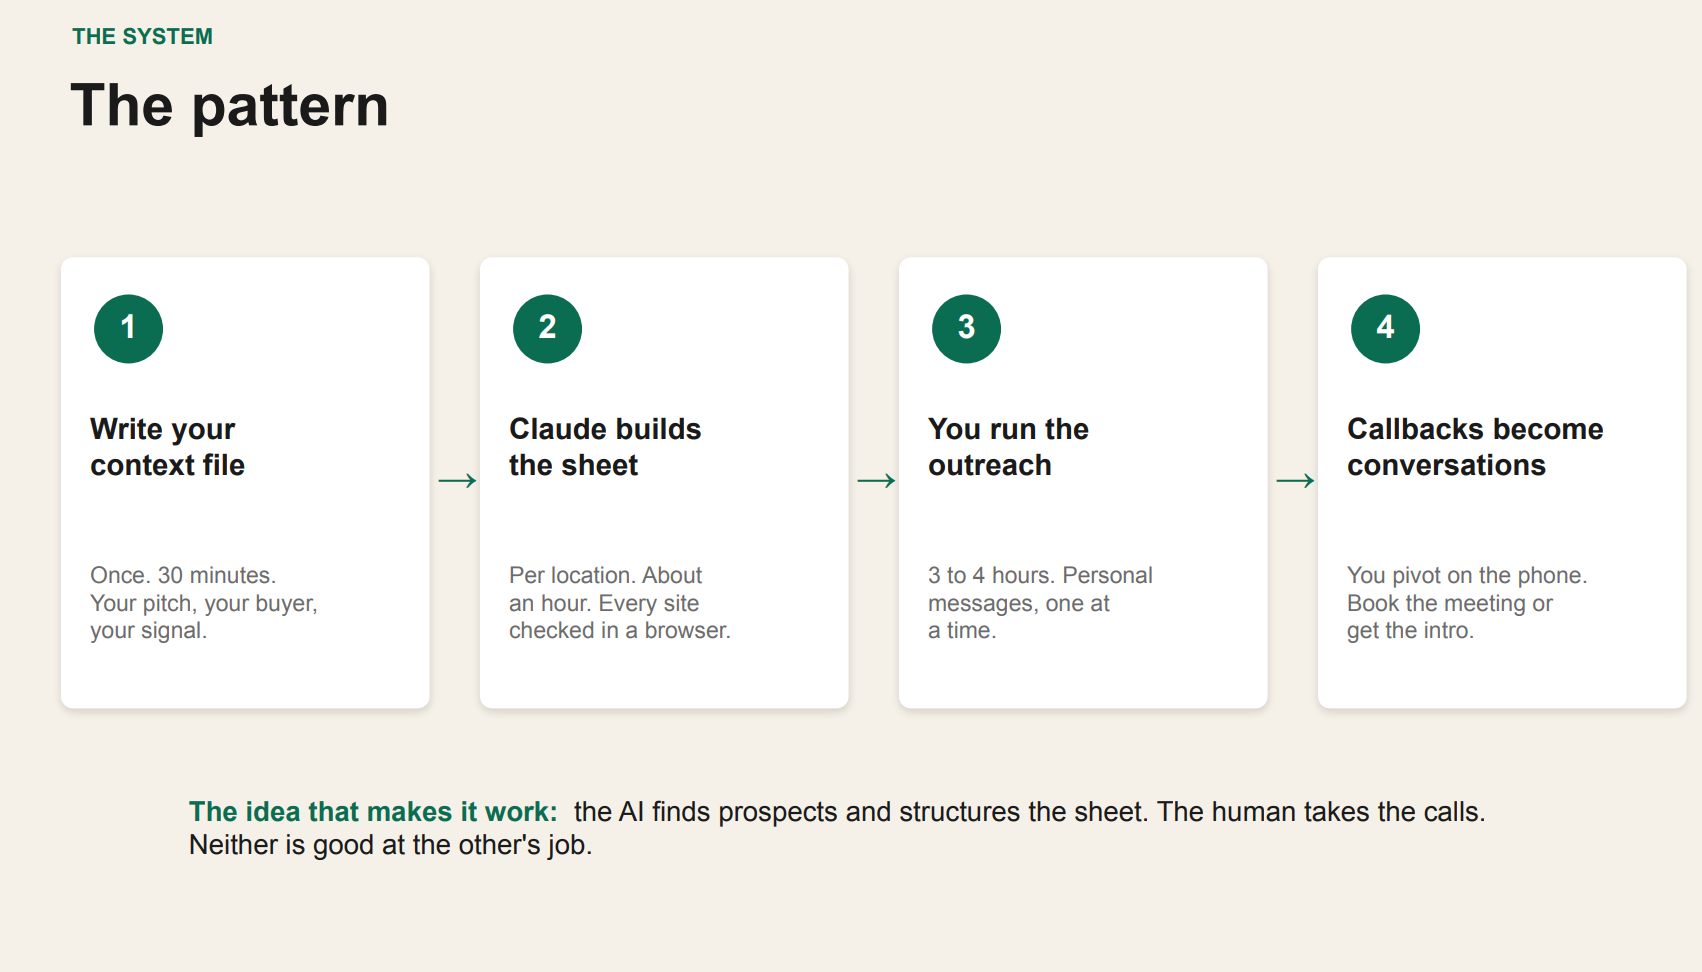Click the green circle numbered 1
The width and height of the screenshot is (1702, 972).
pyautogui.click(x=128, y=328)
